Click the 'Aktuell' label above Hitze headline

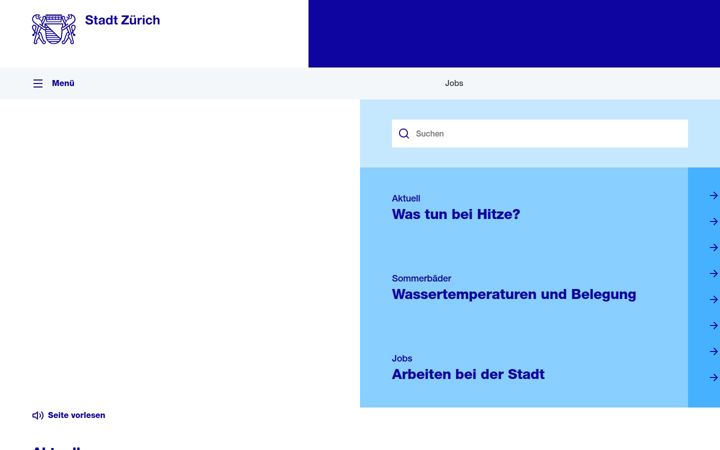click(406, 198)
